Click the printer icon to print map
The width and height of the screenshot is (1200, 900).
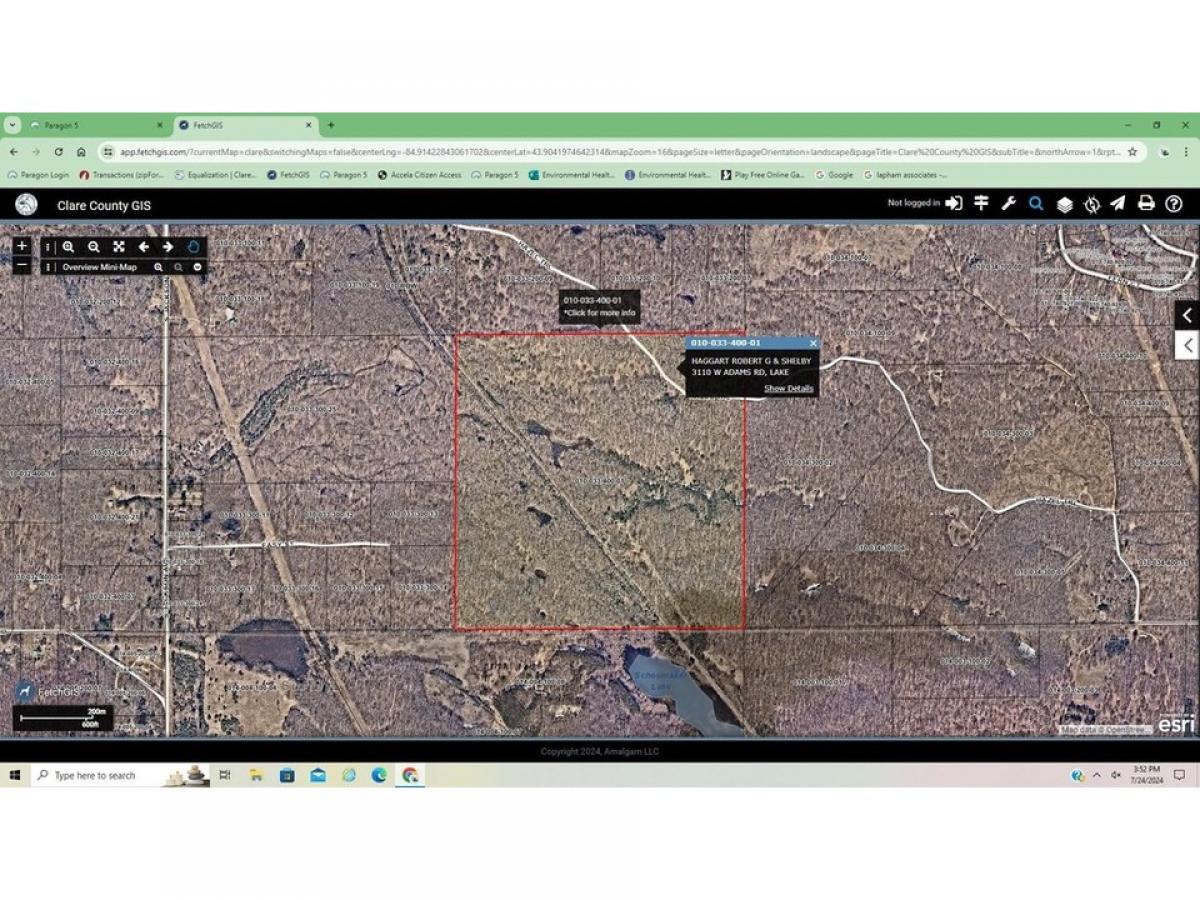(x=1146, y=204)
